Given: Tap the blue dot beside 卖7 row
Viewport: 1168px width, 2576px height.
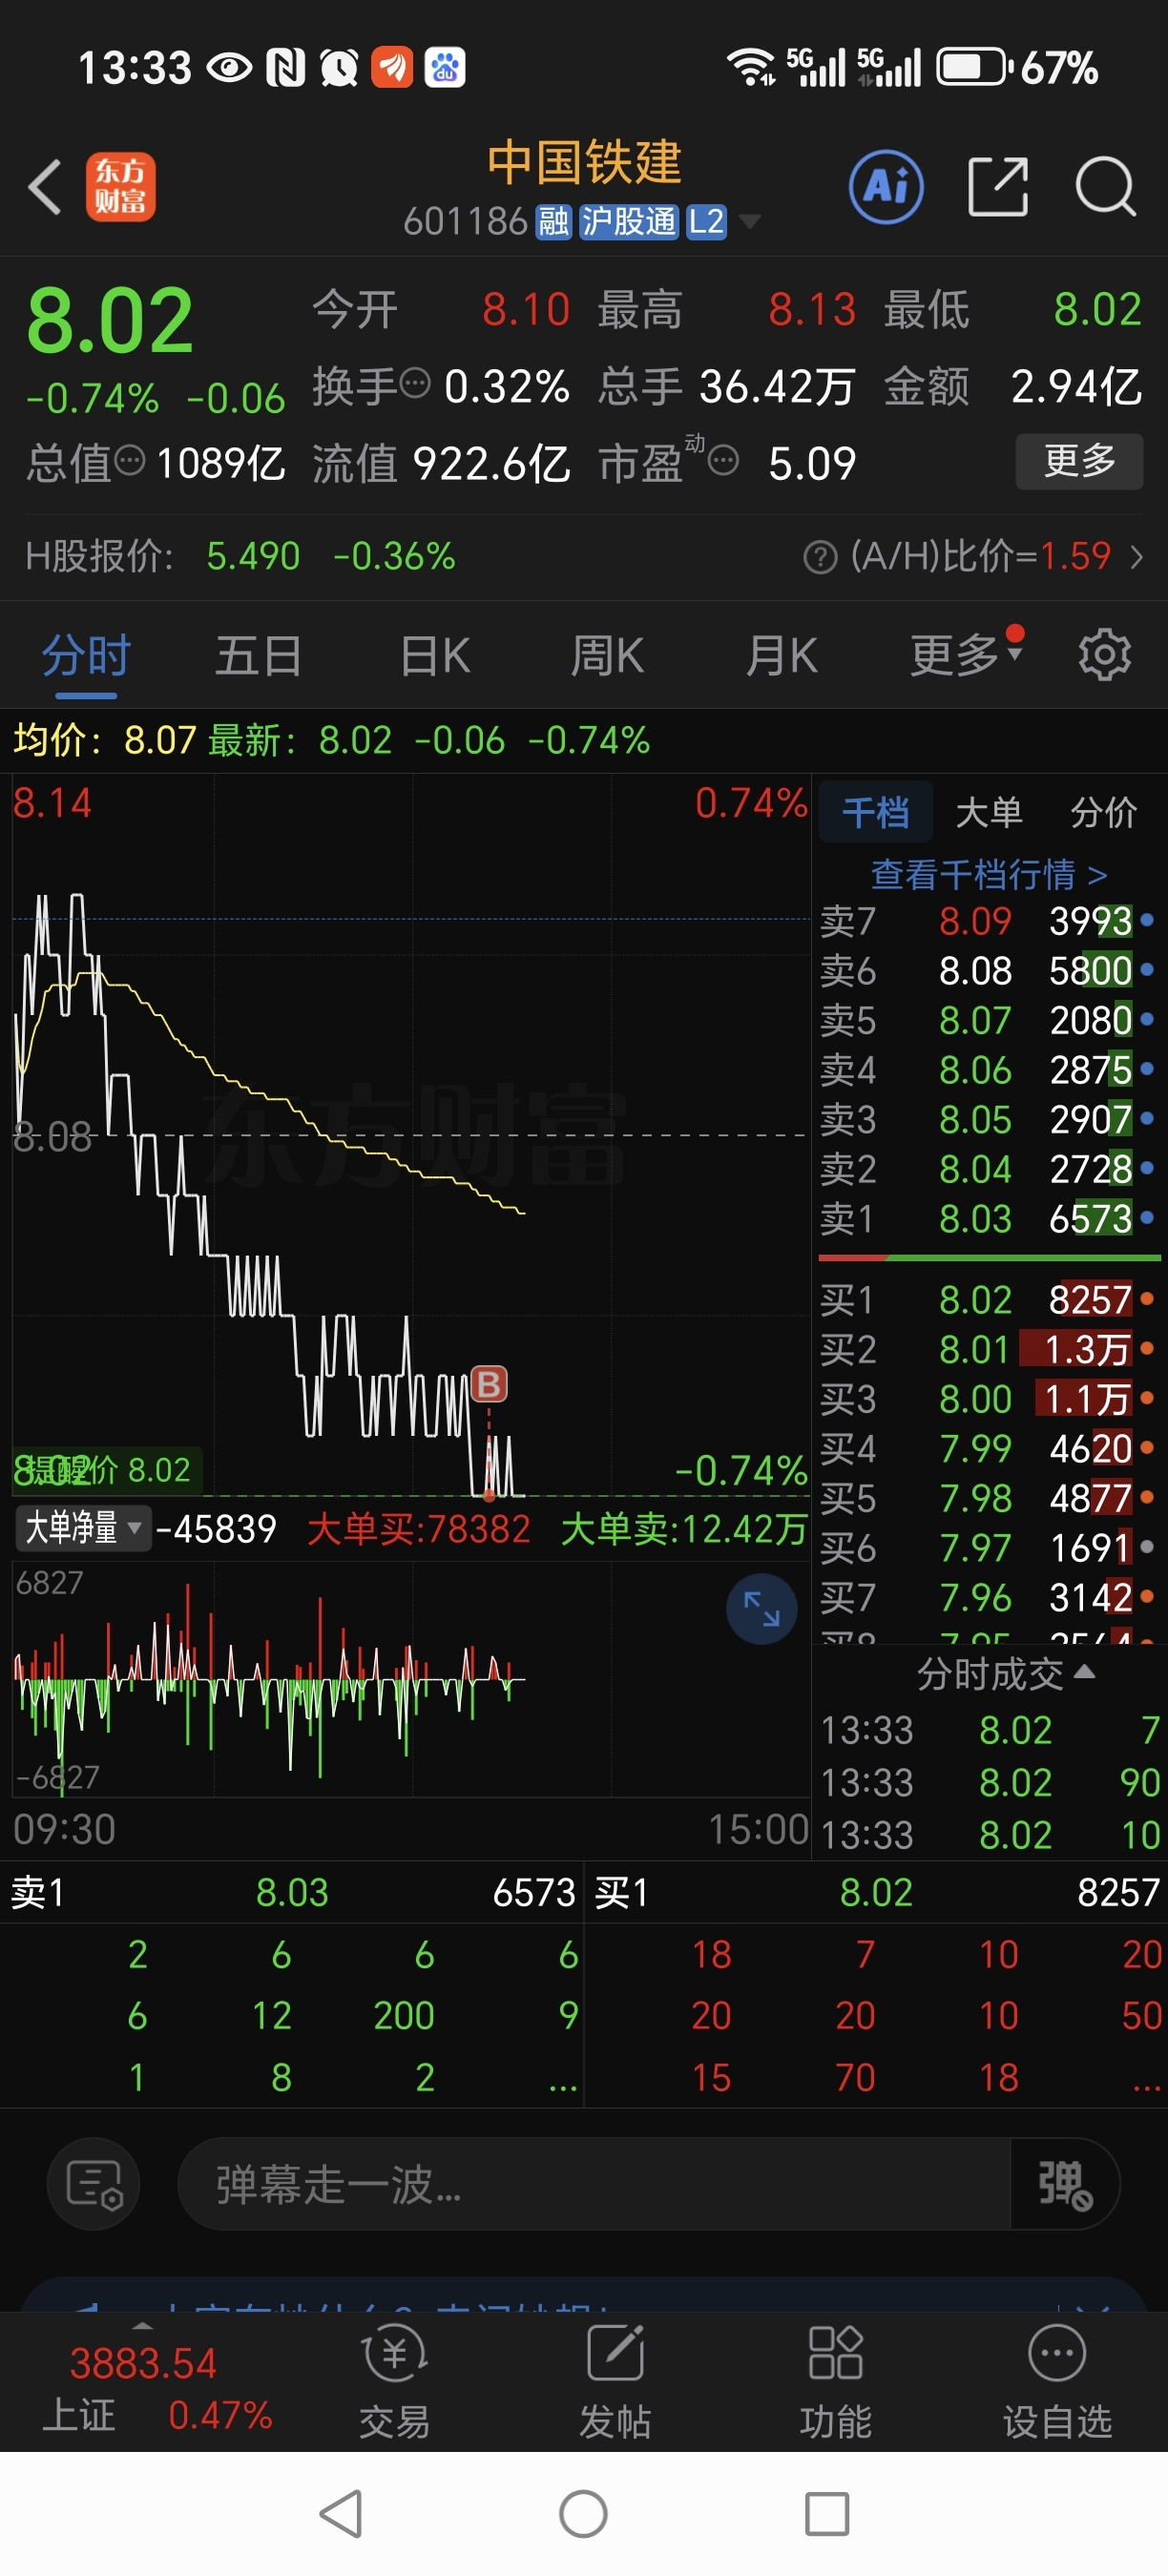Looking at the screenshot, I should point(1147,920).
